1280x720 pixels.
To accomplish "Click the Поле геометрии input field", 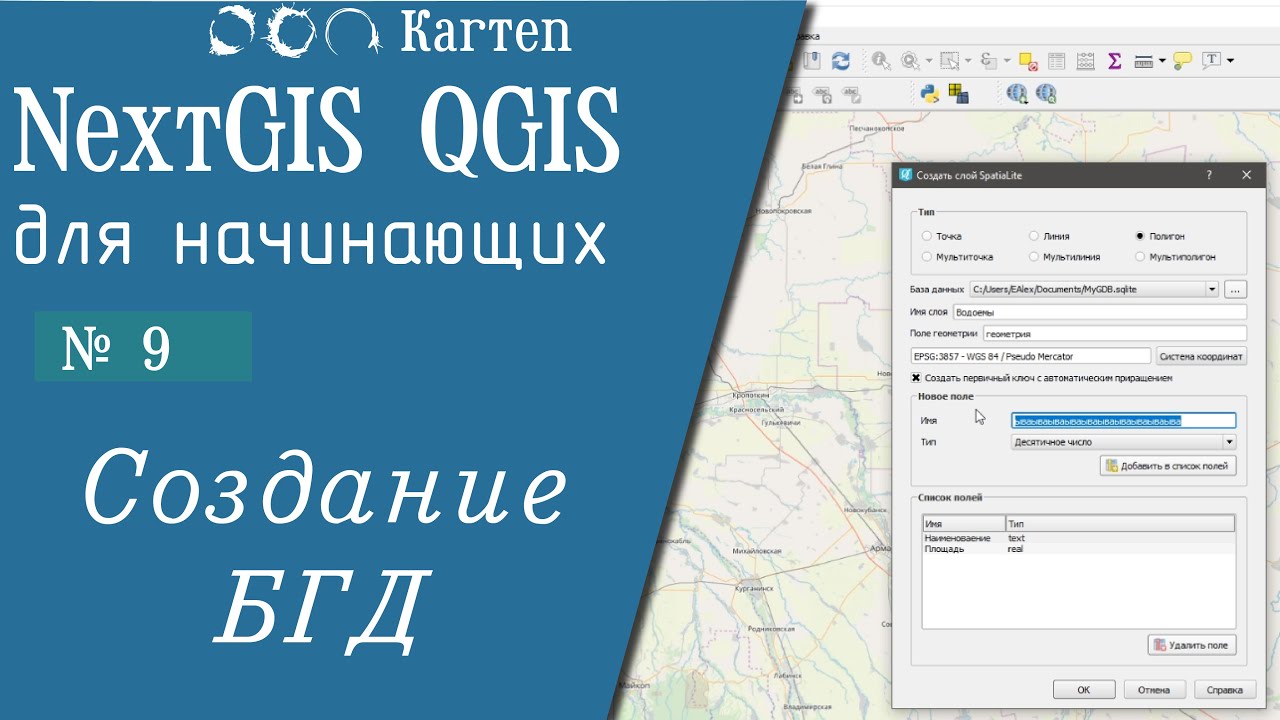I will pyautogui.click(x=1115, y=334).
